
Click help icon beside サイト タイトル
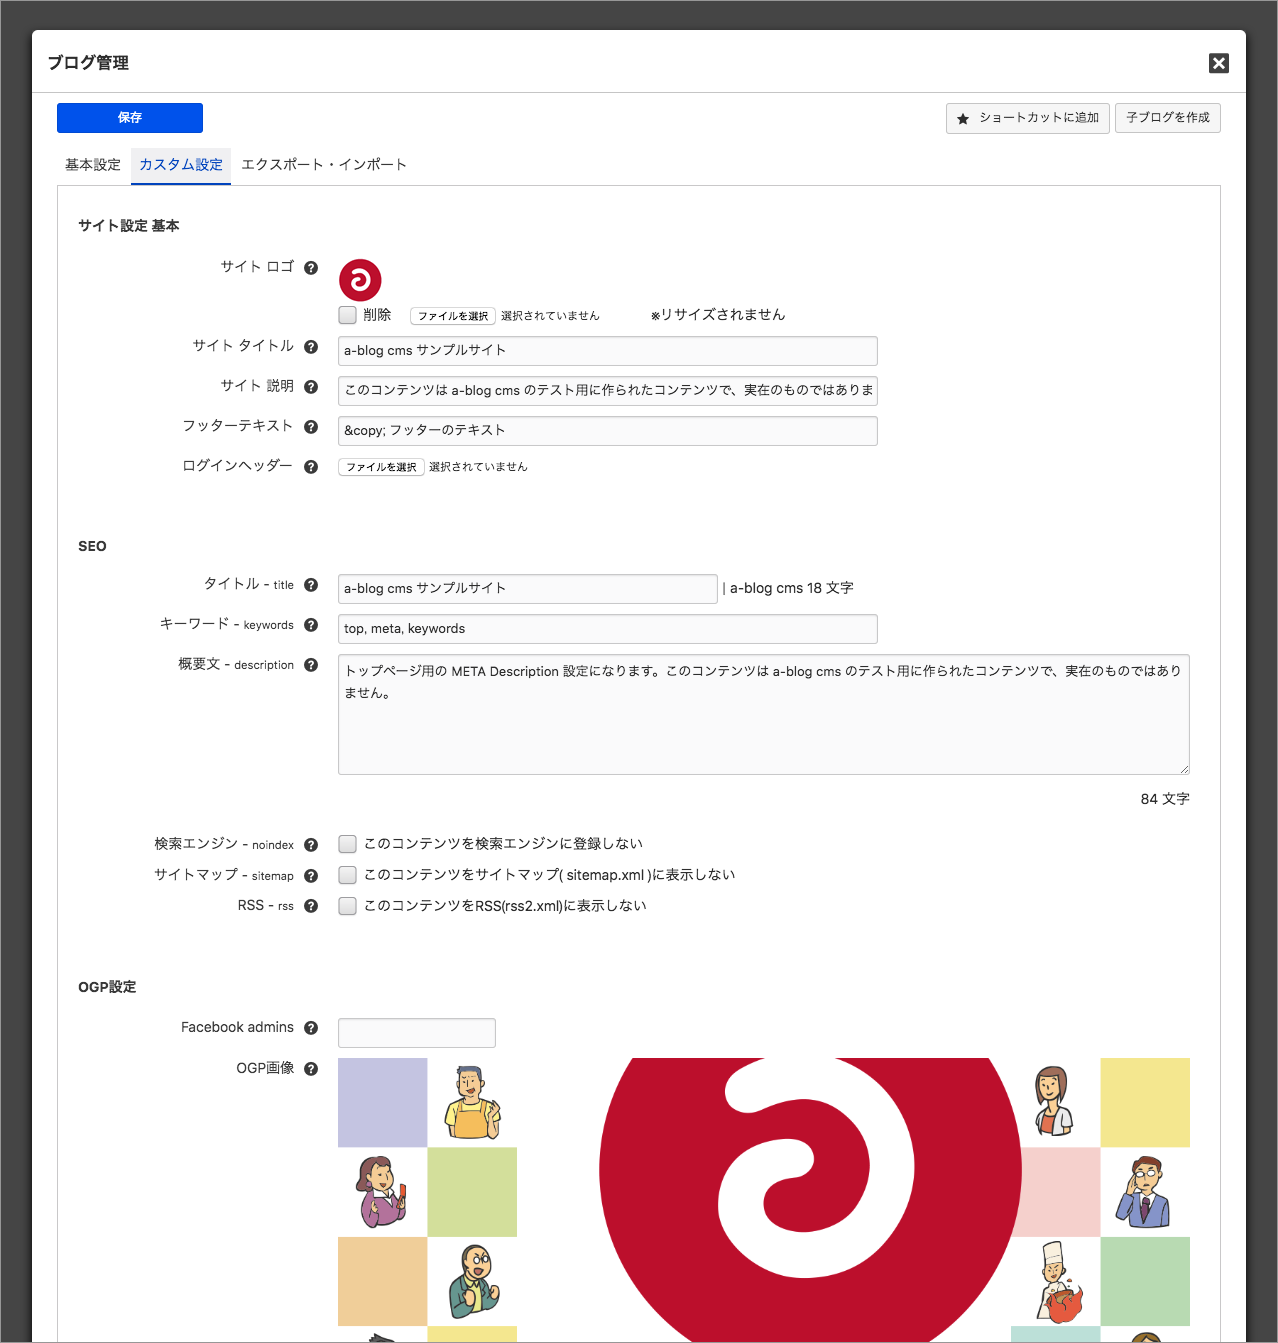coord(311,347)
